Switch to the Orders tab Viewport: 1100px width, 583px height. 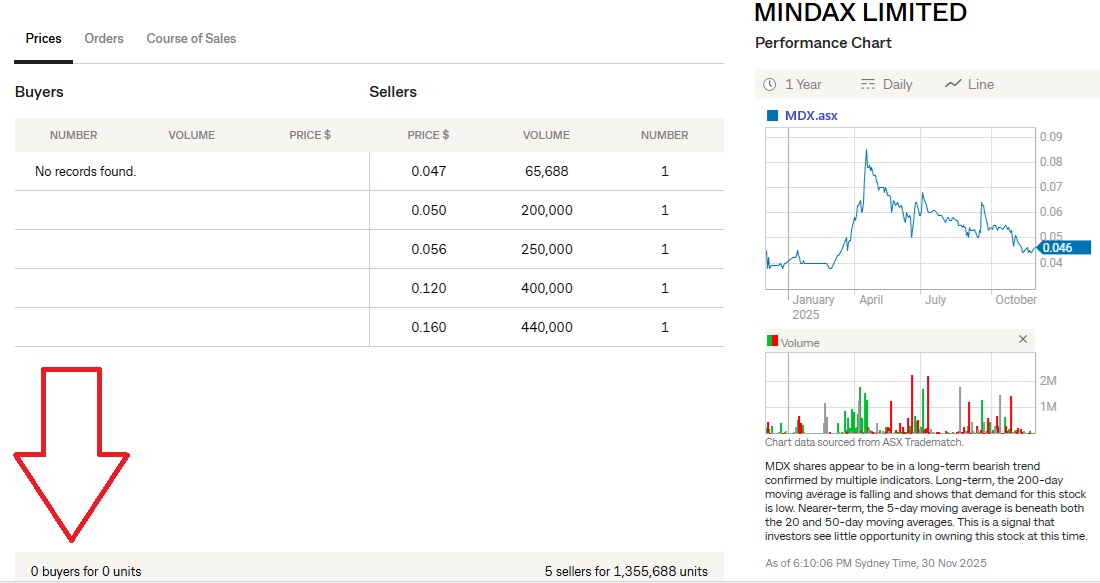point(104,38)
